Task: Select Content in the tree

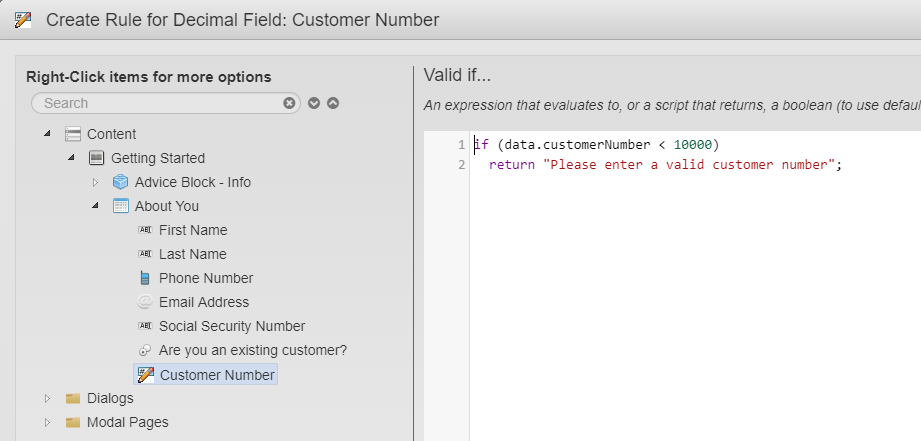Action: click(112, 134)
